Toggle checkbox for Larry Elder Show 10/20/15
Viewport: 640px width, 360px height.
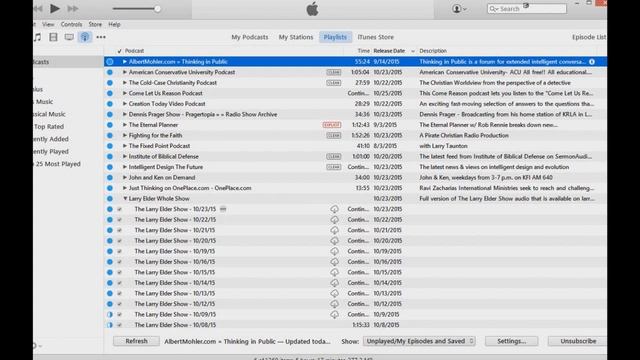pos(120,241)
